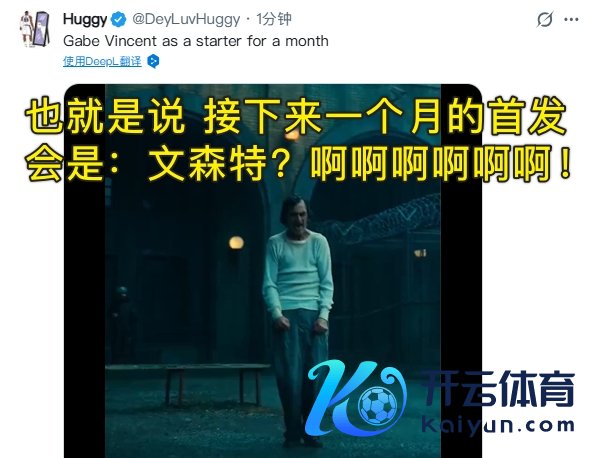
Task: Click the Kaiyun K swirl logo
Action: click(356, 398)
